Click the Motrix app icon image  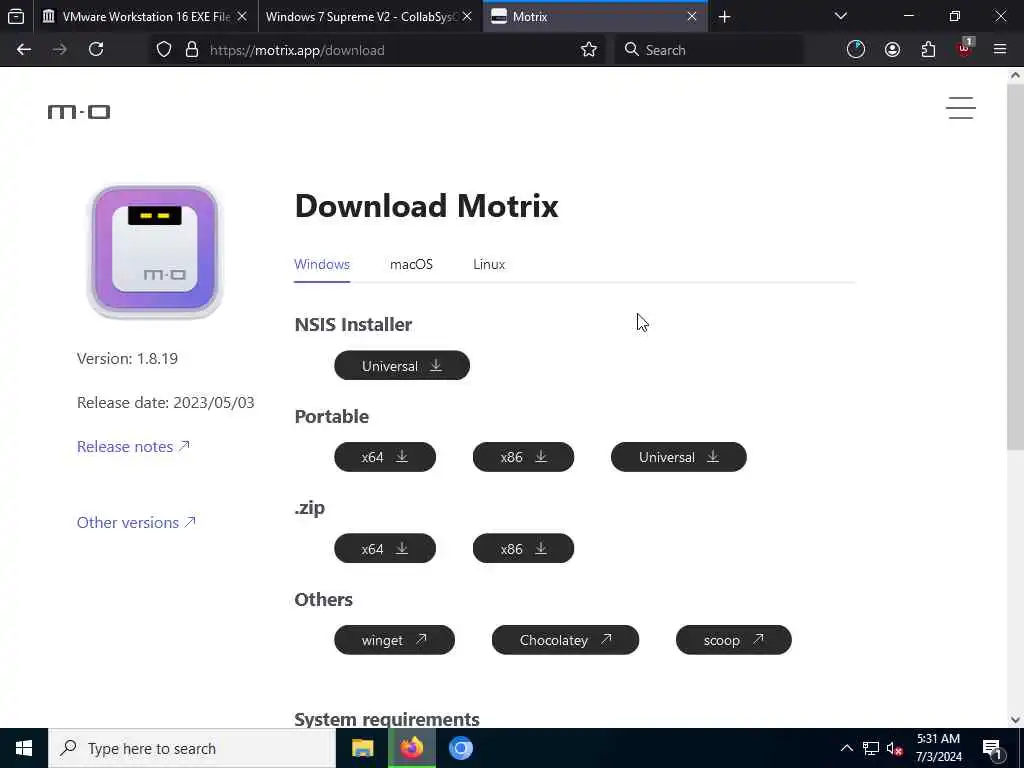coord(155,251)
